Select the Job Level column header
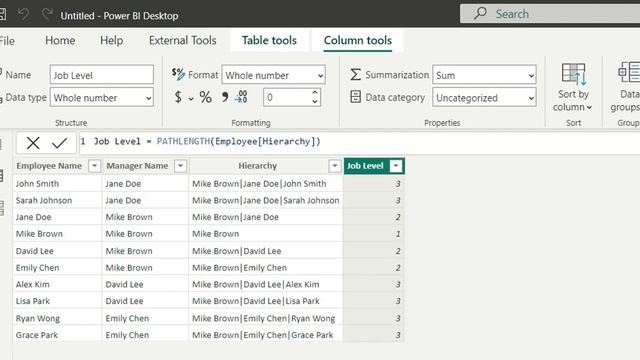640x360 pixels. (365, 166)
